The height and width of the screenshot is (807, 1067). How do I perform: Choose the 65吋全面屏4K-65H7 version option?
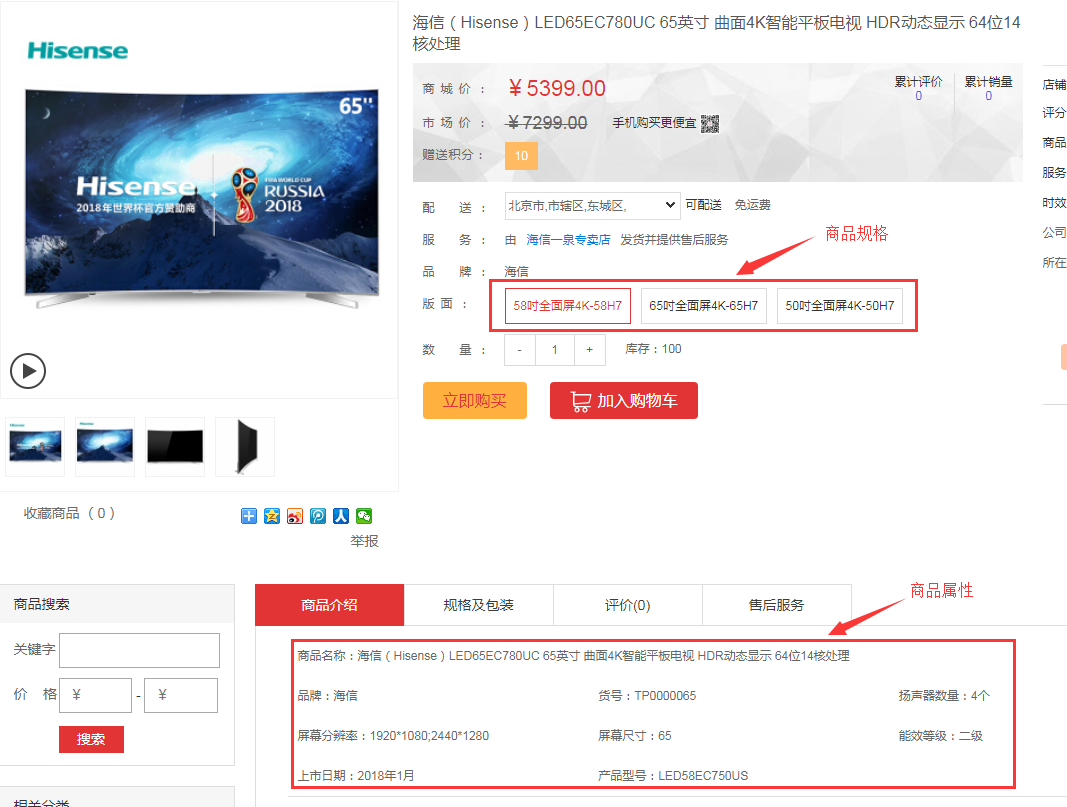point(703,306)
